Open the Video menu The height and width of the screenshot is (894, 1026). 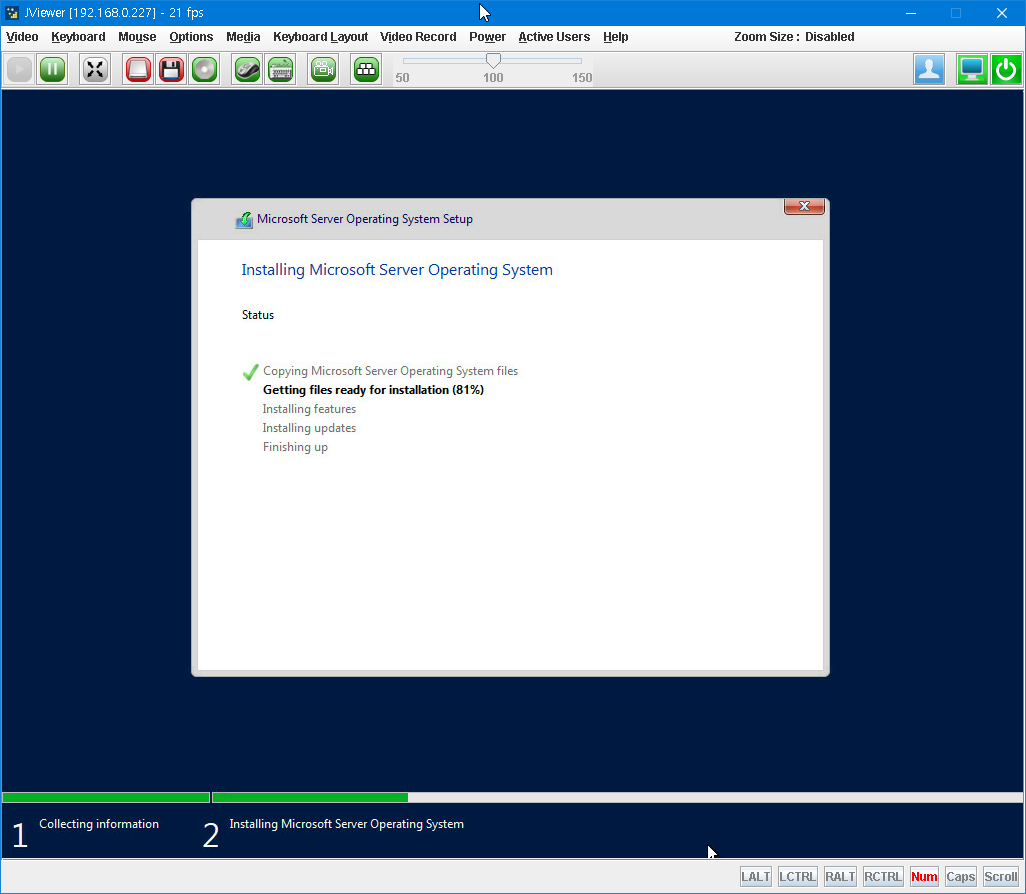tap(22, 37)
